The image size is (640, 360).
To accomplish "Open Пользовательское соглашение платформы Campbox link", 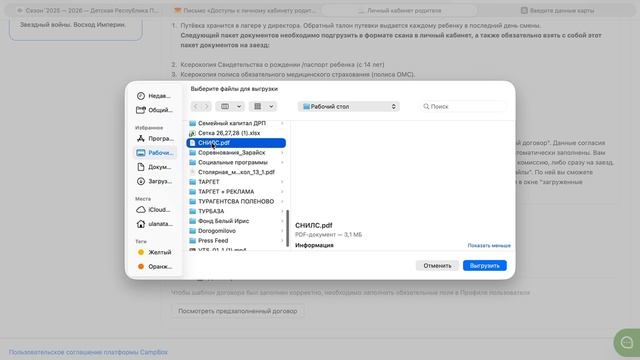I will point(88,352).
